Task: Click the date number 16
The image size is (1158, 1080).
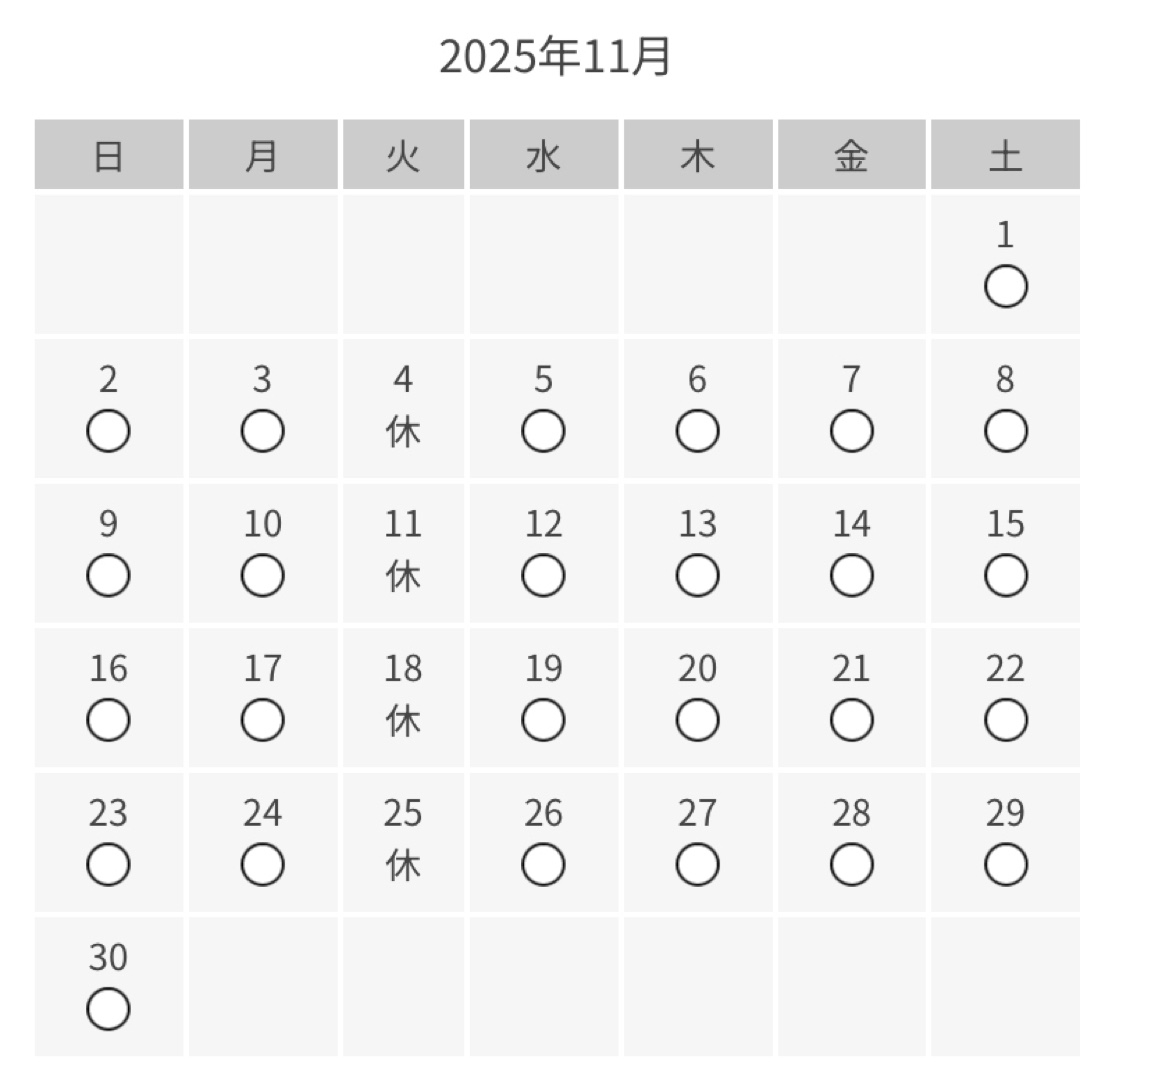Action: pyautogui.click(x=108, y=668)
